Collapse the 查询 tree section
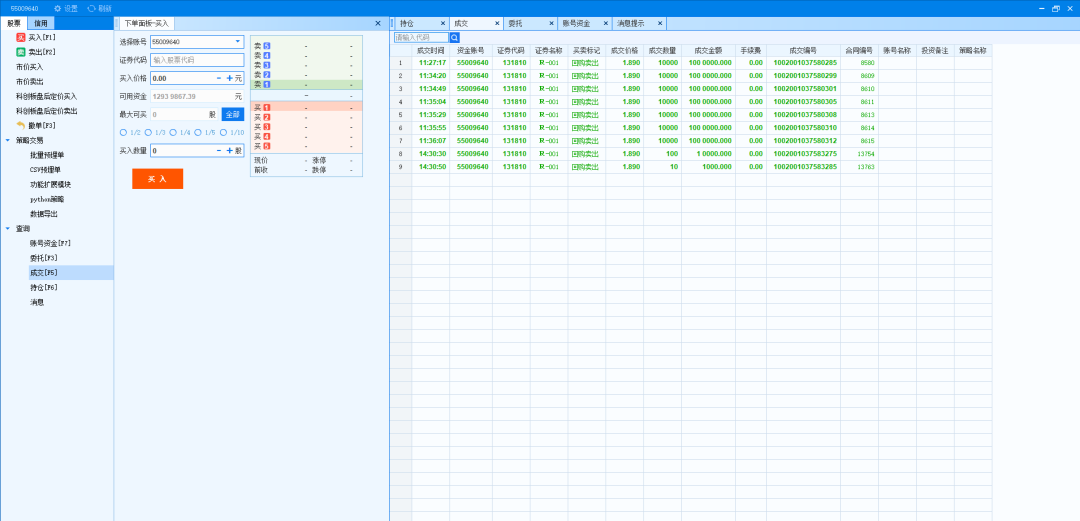Screen dimensions: 1080x521 click(8, 228)
